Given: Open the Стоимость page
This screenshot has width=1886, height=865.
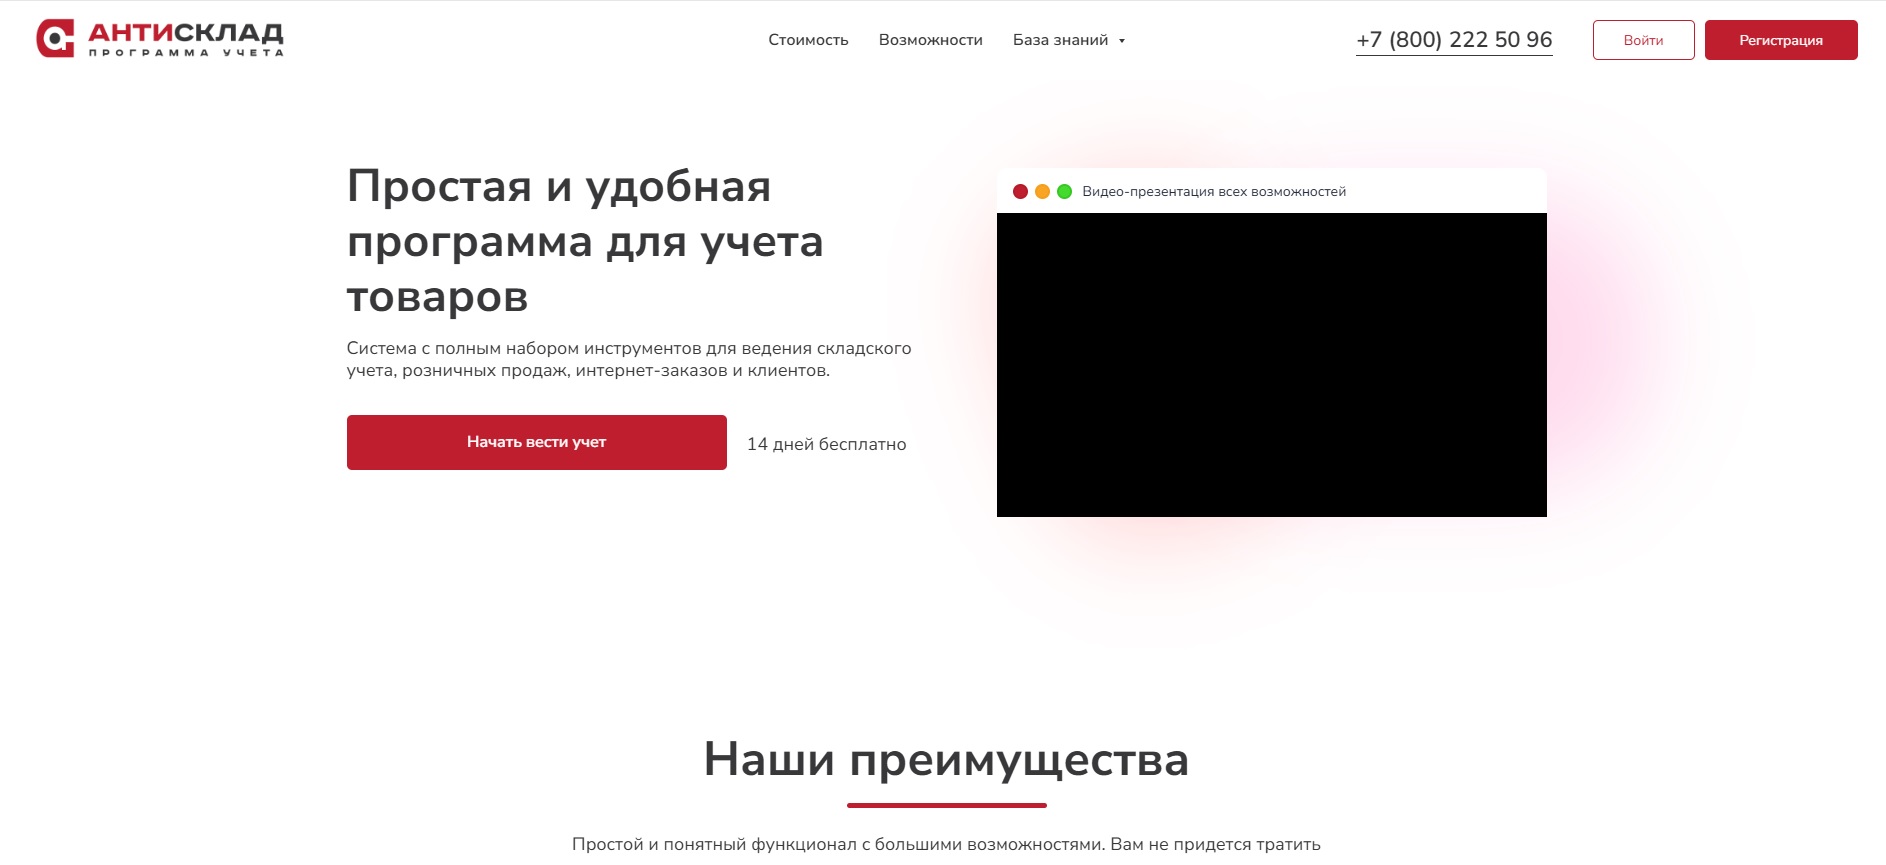Looking at the screenshot, I should pyautogui.click(x=808, y=40).
